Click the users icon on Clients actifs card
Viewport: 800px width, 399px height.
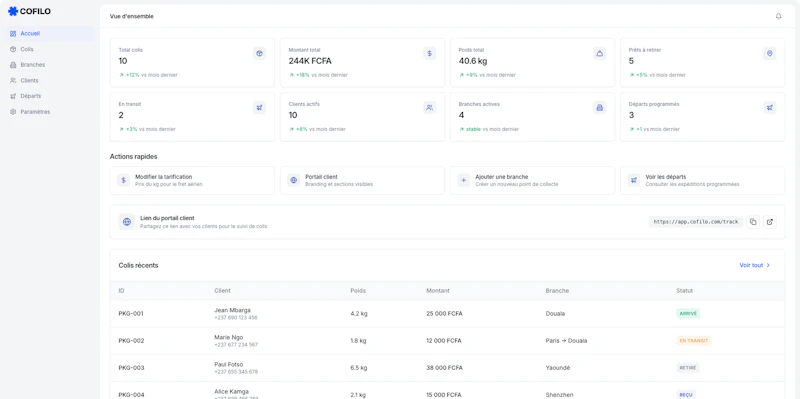pyautogui.click(x=430, y=107)
